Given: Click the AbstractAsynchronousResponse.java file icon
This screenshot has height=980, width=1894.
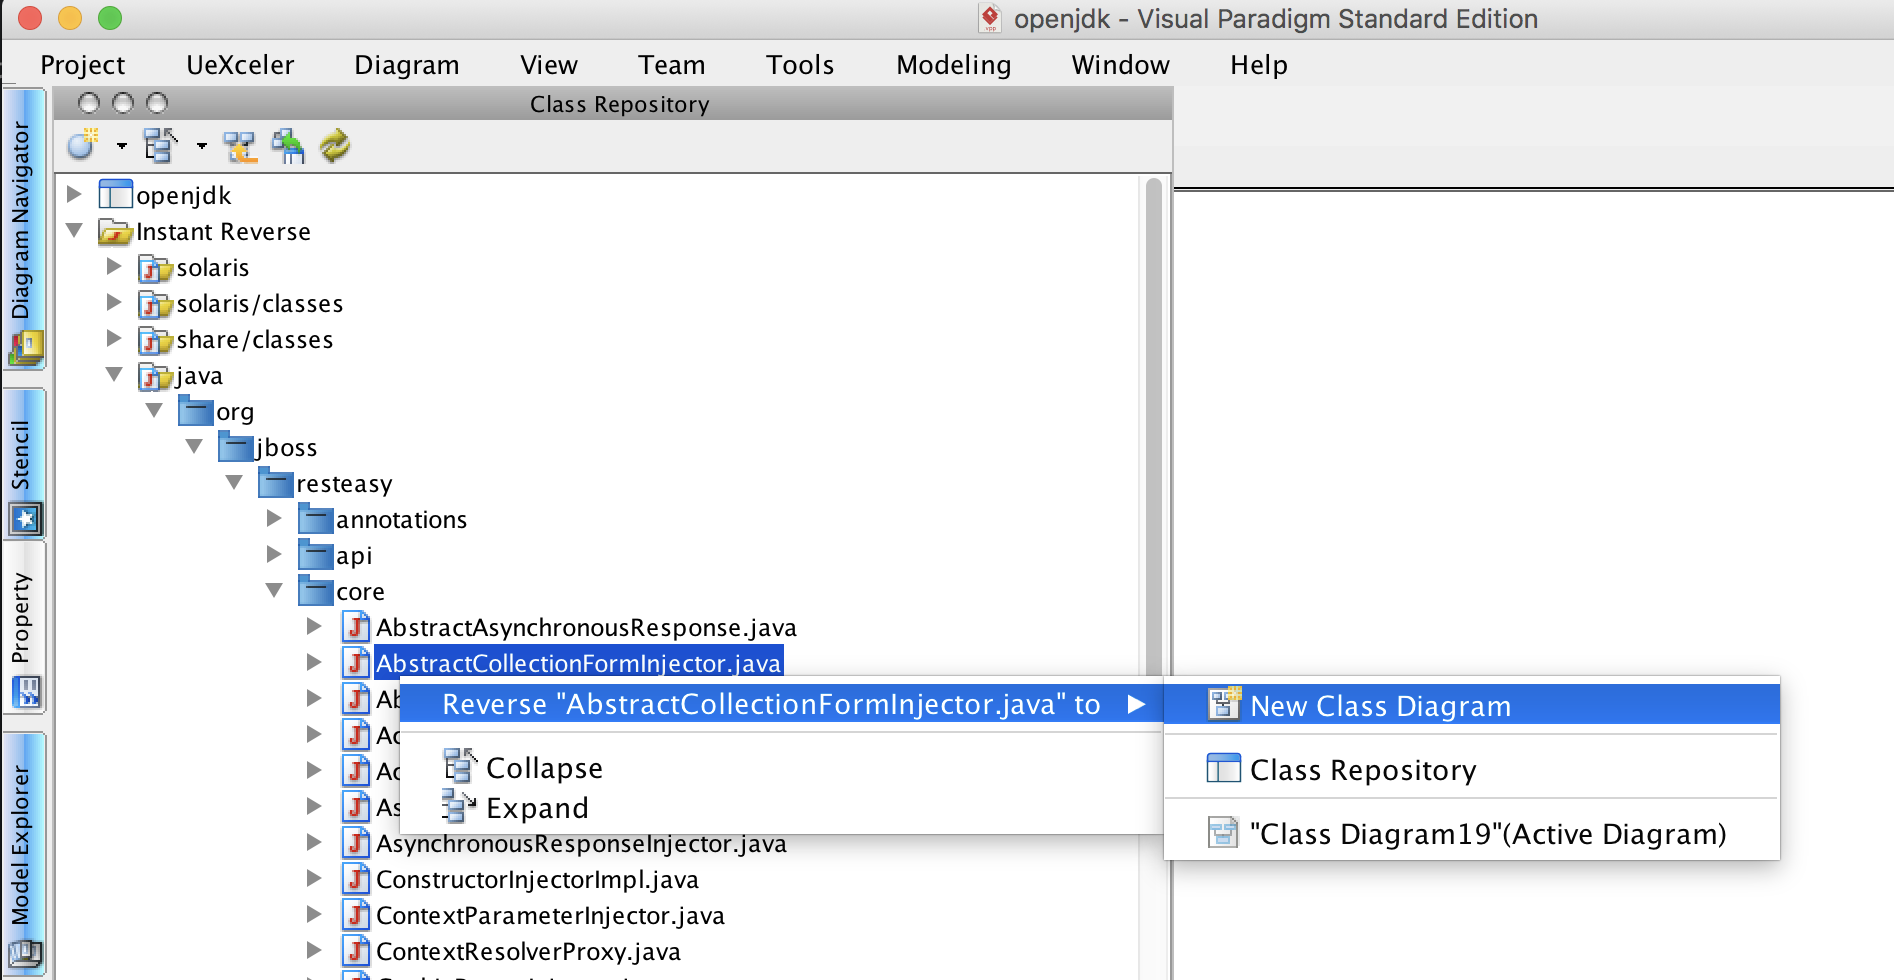Looking at the screenshot, I should click(x=356, y=627).
